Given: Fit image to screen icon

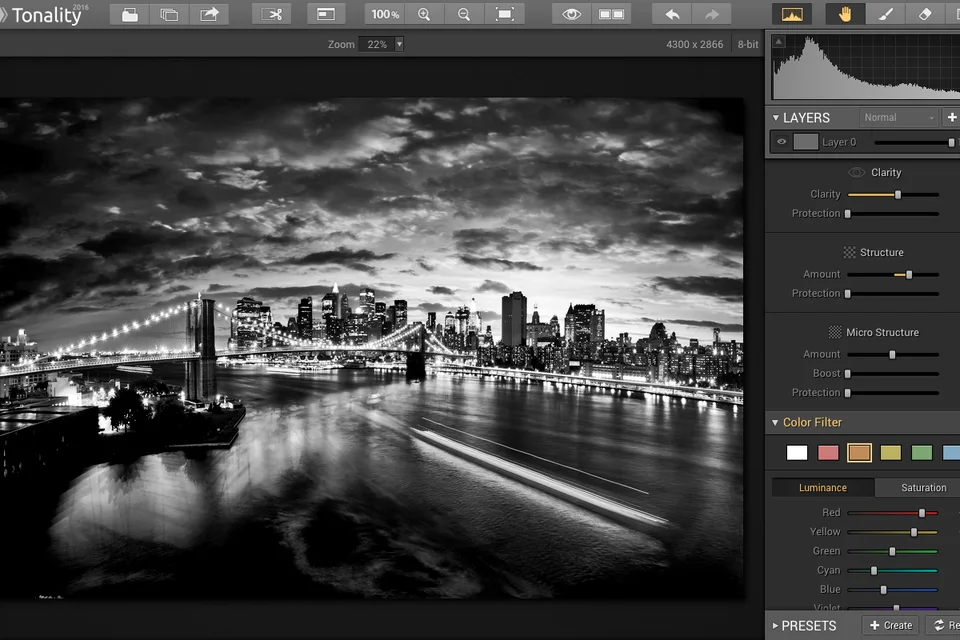Looking at the screenshot, I should click(x=504, y=14).
